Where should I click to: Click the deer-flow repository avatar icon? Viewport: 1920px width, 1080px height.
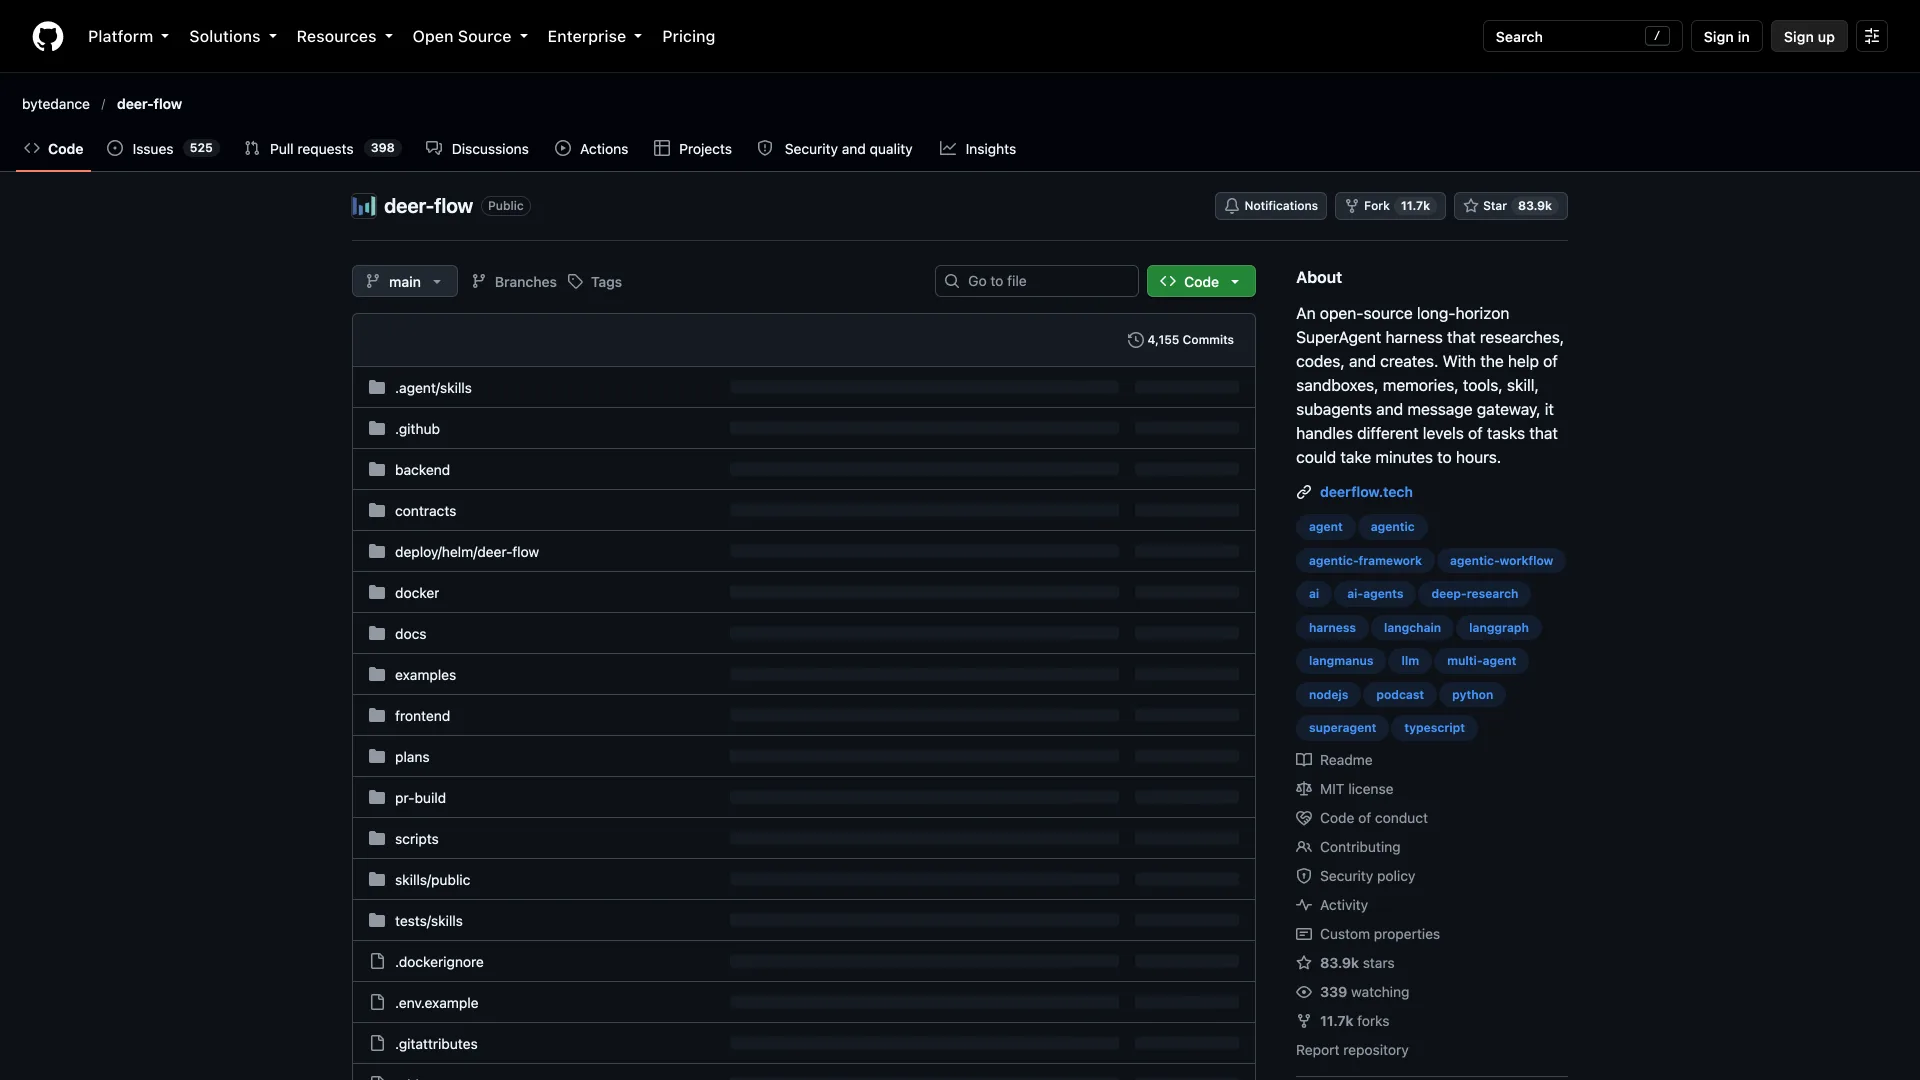[364, 206]
